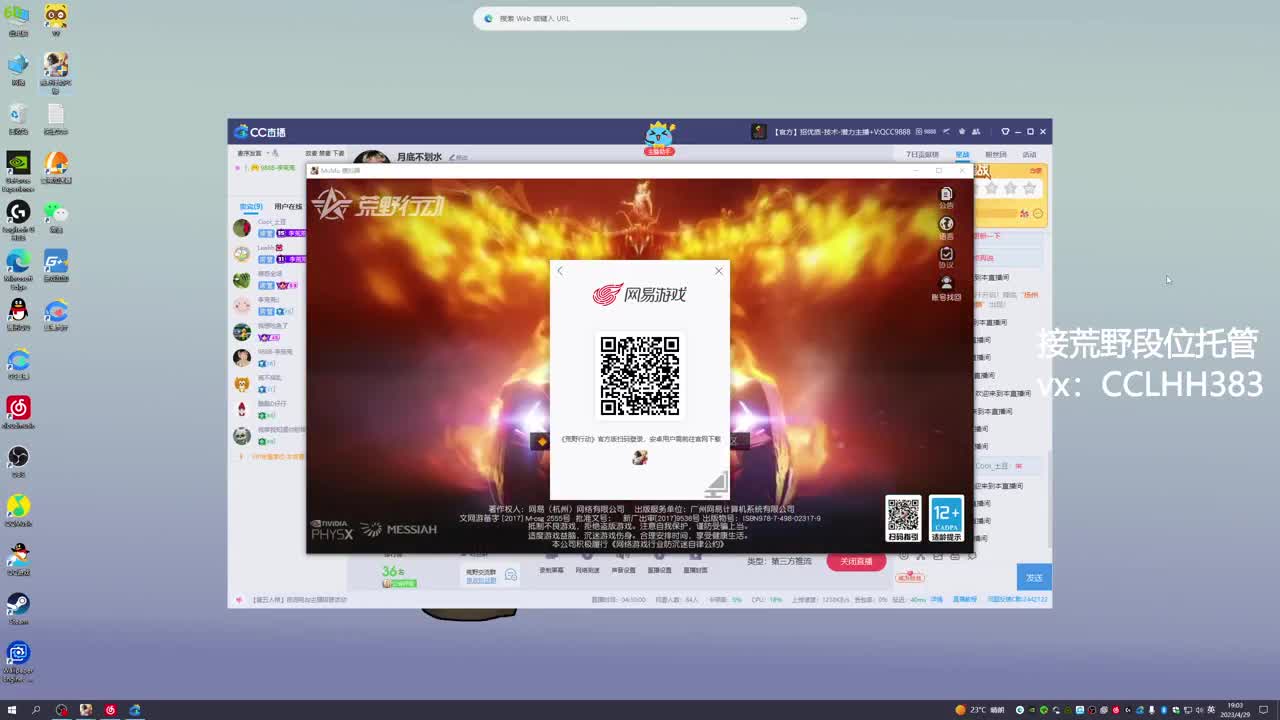This screenshot has height=720, width=1280.
Task: Open the GeForce Experience desktop icon
Action: [18, 171]
